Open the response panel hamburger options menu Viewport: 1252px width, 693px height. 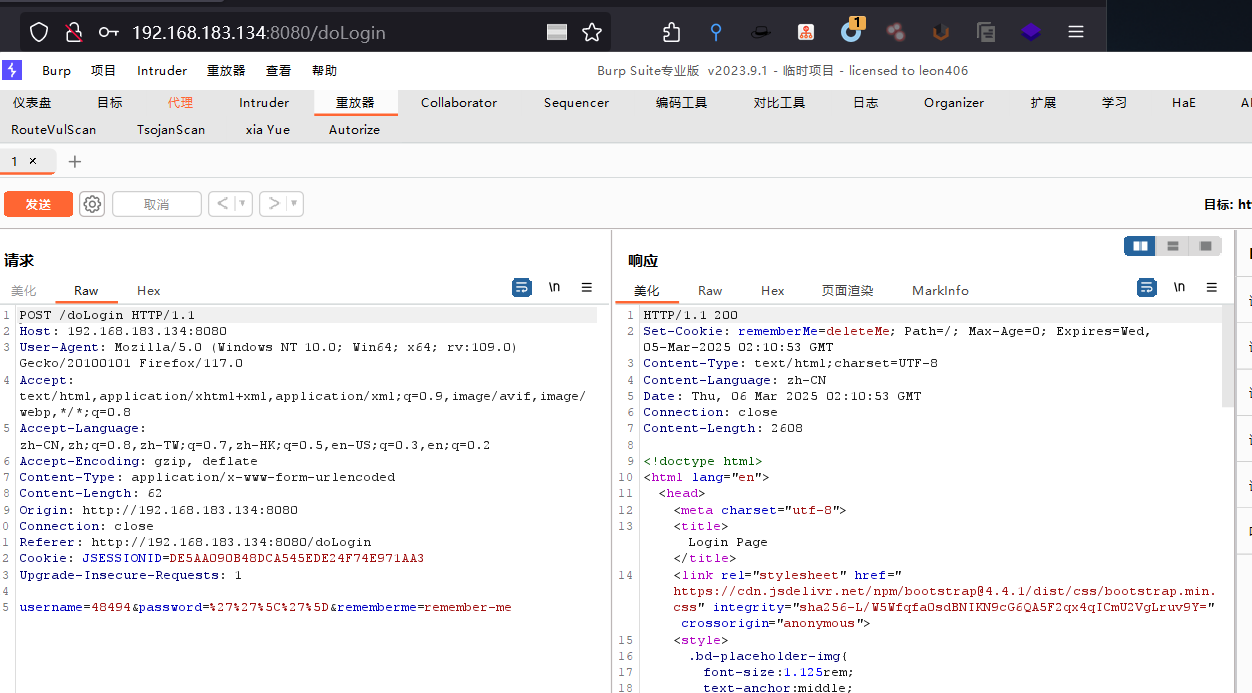[1212, 287]
